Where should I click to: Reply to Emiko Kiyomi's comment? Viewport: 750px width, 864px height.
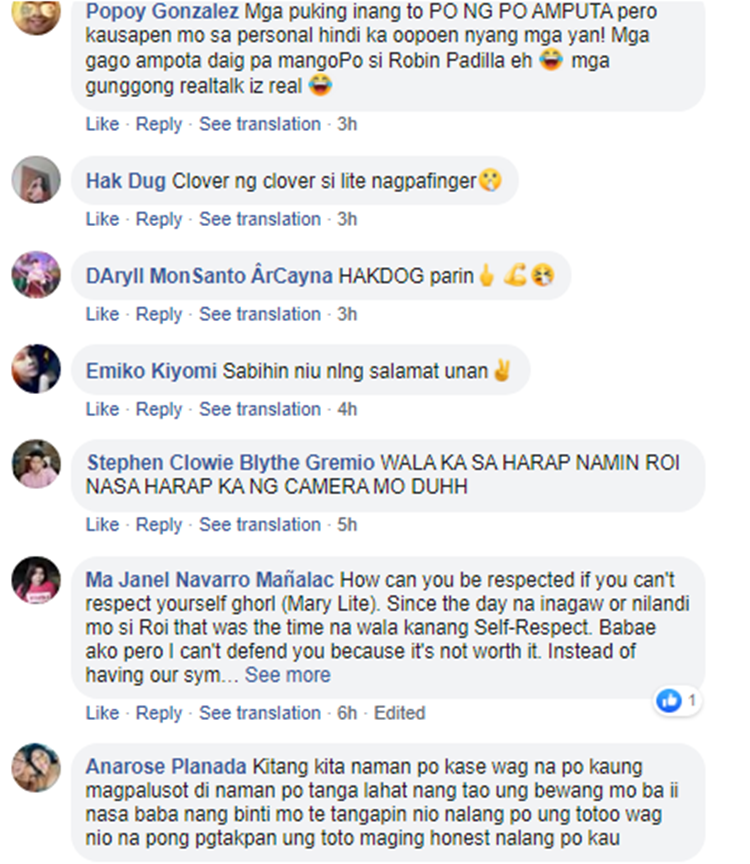click(159, 409)
